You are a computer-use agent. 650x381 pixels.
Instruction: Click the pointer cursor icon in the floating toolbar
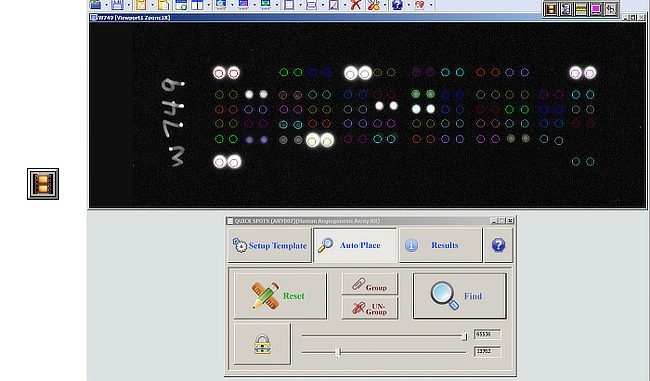pos(611,9)
